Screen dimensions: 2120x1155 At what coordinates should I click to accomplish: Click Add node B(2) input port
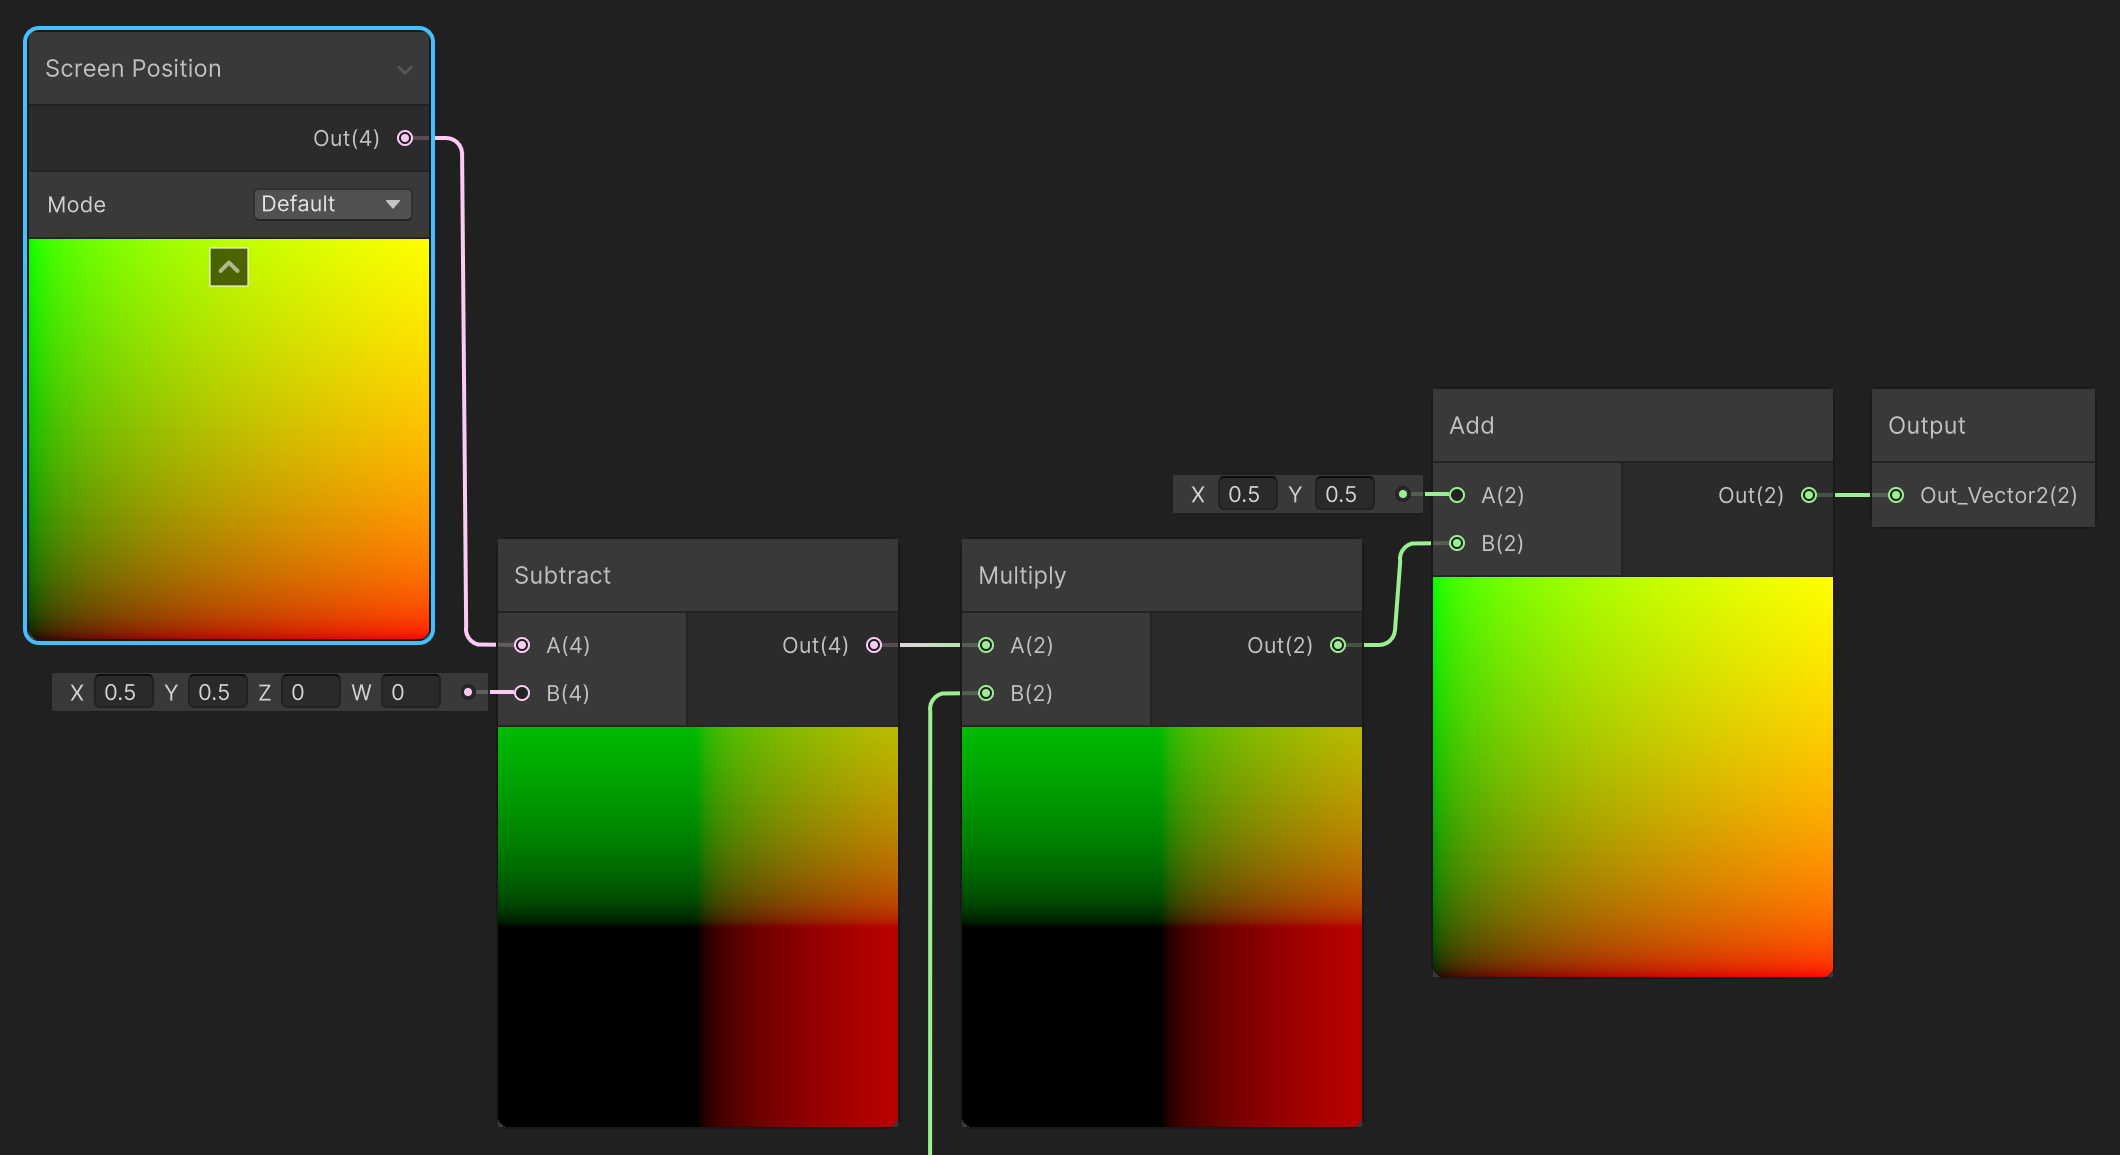[1457, 543]
